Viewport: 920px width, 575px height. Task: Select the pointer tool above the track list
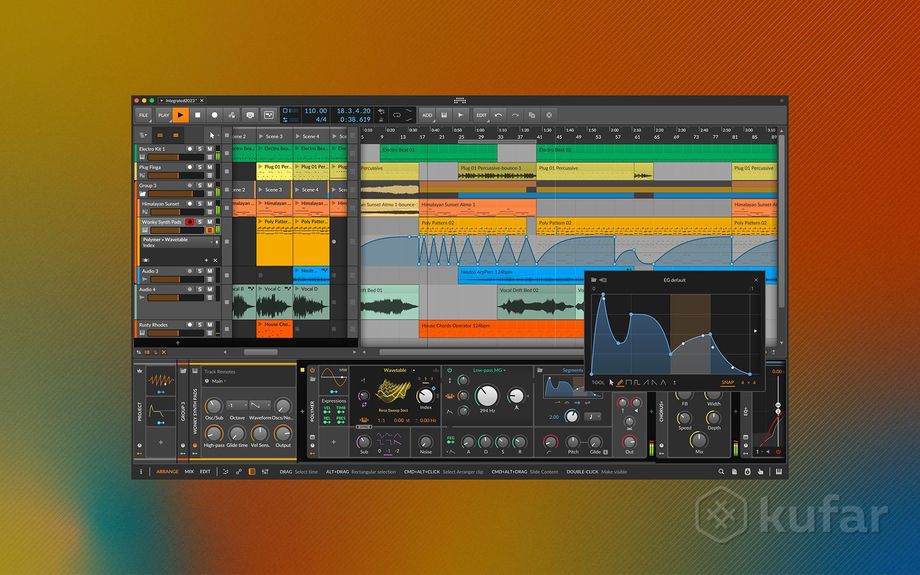[x=212, y=135]
